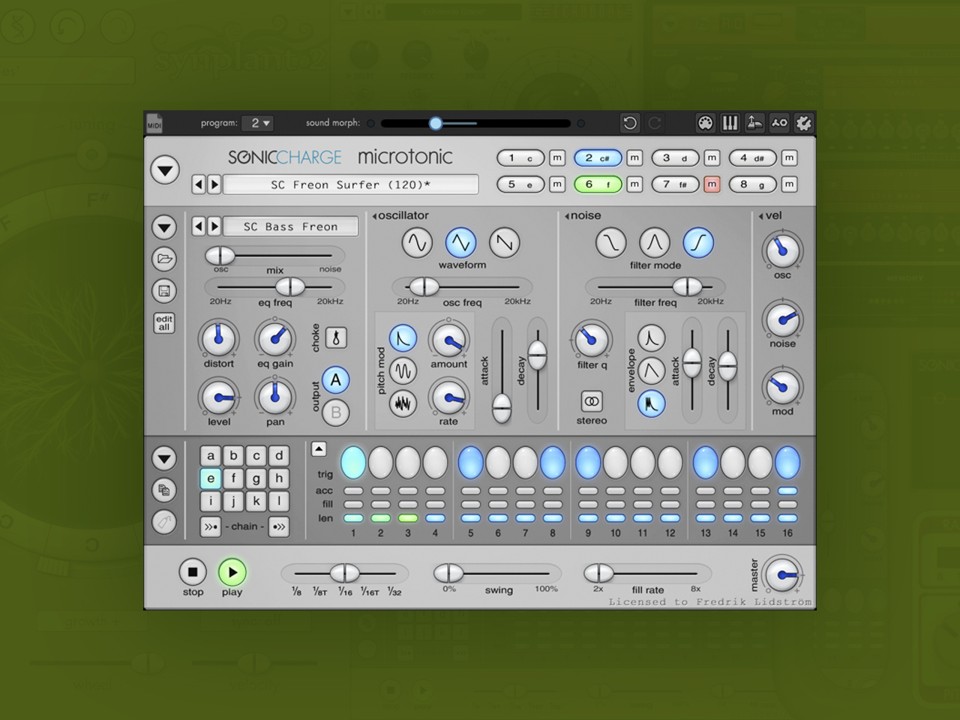Start playback with play button

[x=232, y=572]
